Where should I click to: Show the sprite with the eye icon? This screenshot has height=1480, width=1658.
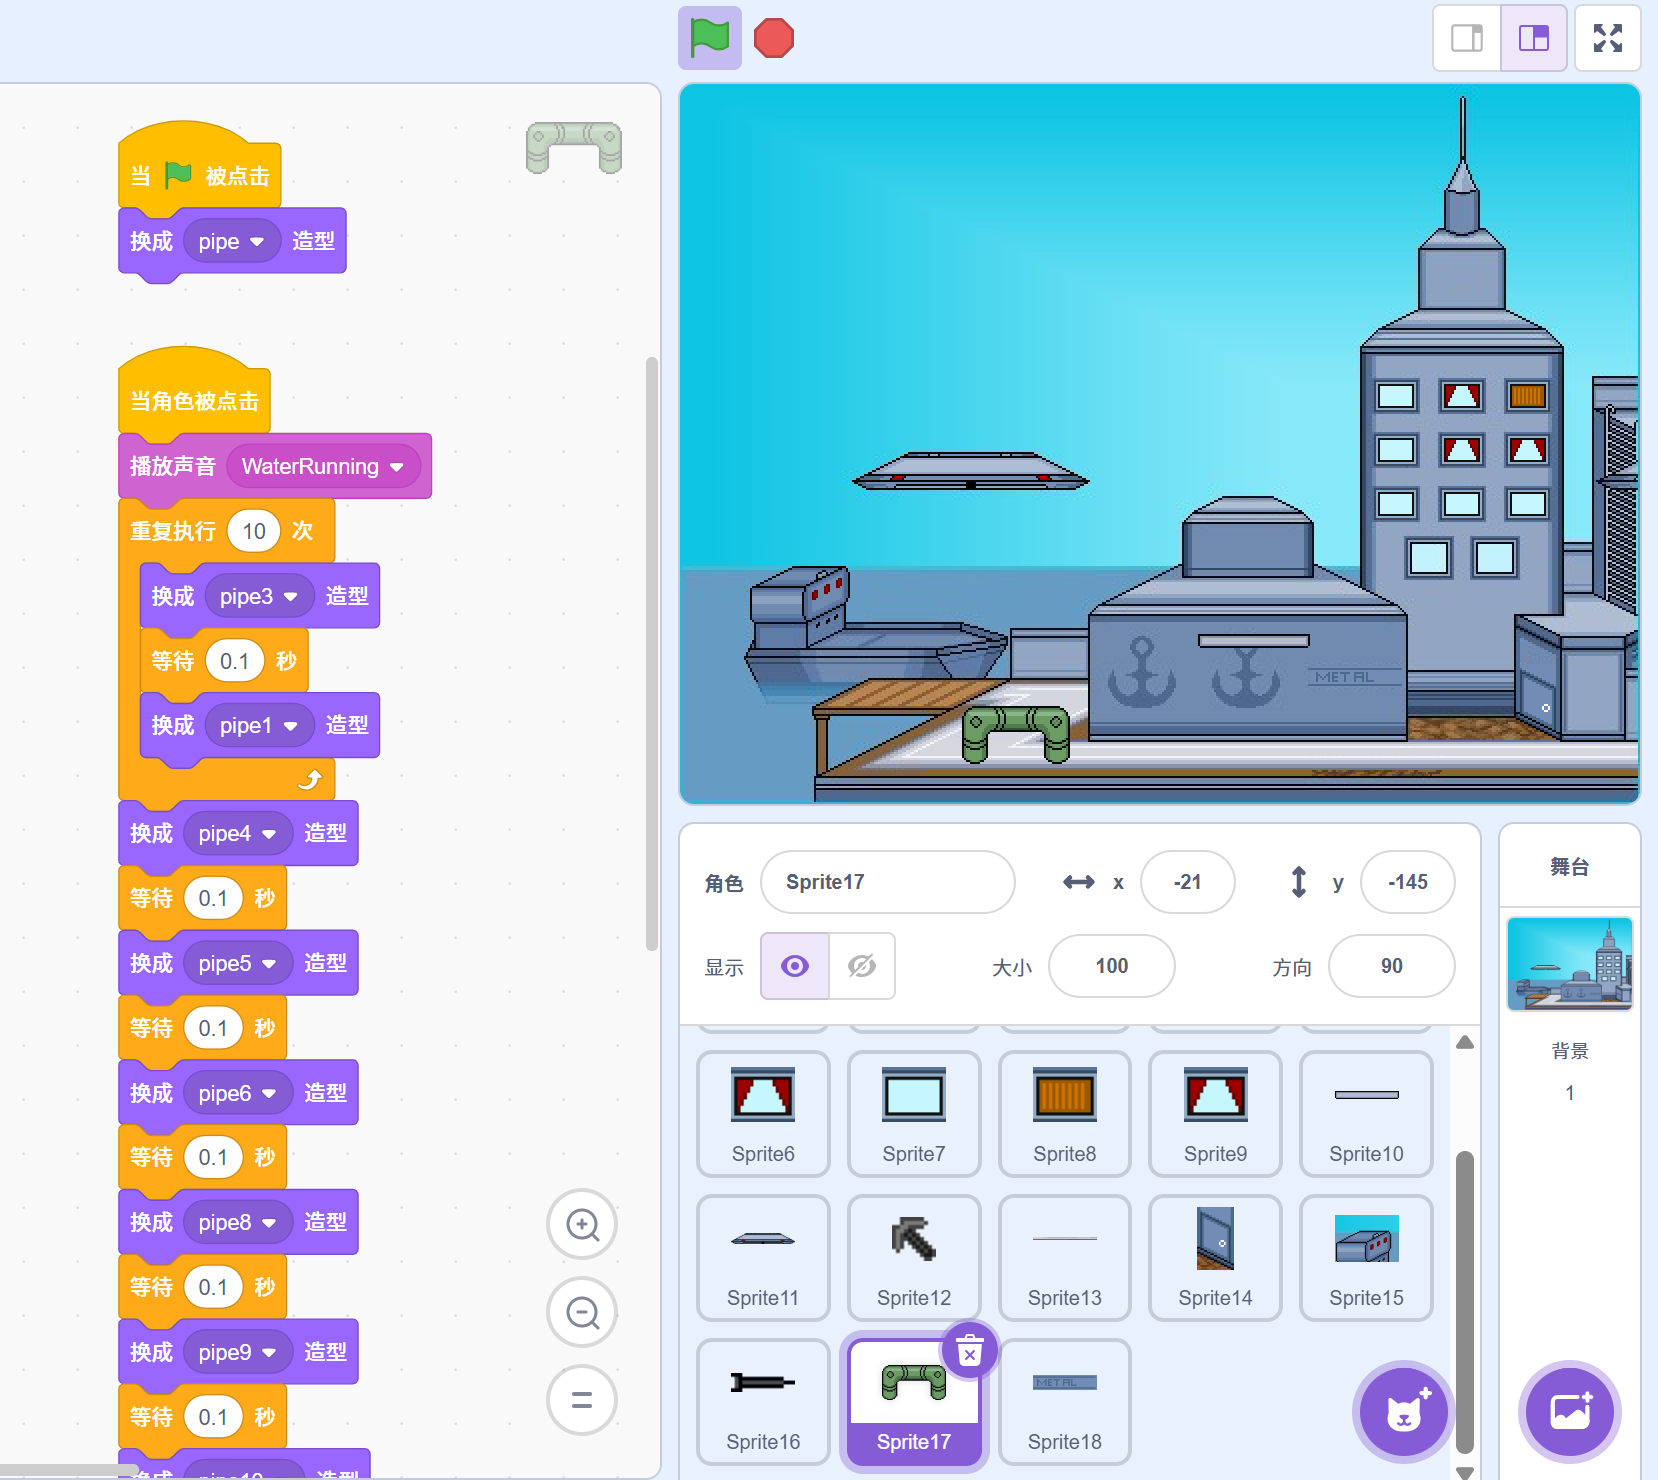click(795, 966)
